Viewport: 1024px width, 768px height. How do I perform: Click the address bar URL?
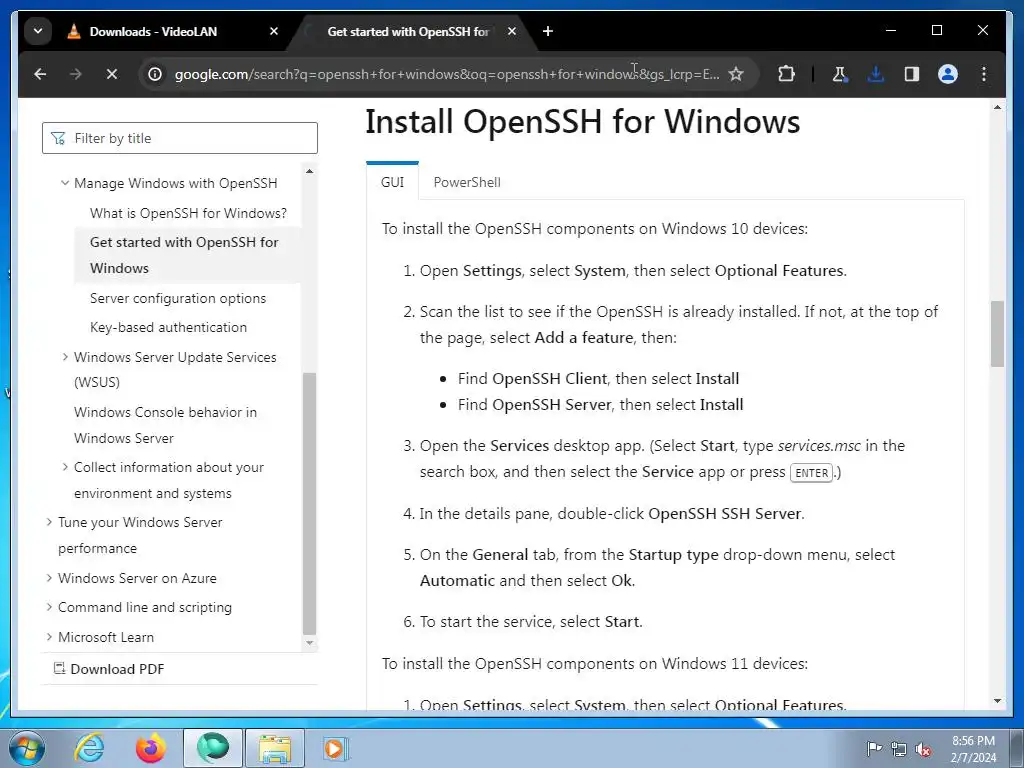click(x=447, y=74)
